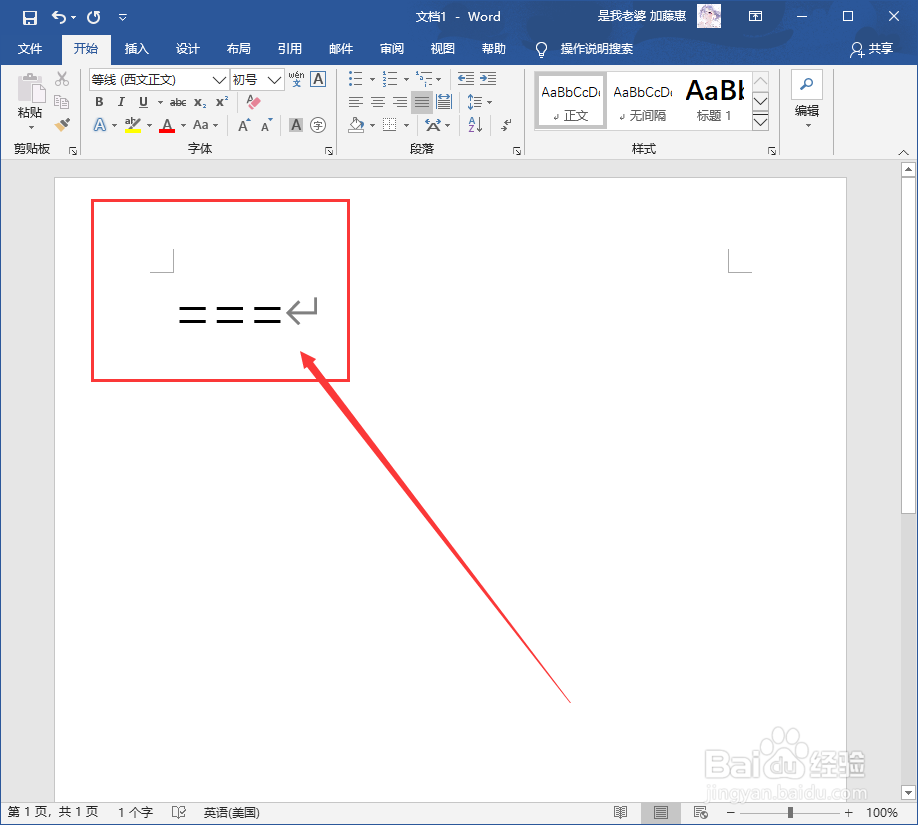This screenshot has height=825, width=918.
Task: Pick the yellow text highlight color
Action: tap(134, 124)
